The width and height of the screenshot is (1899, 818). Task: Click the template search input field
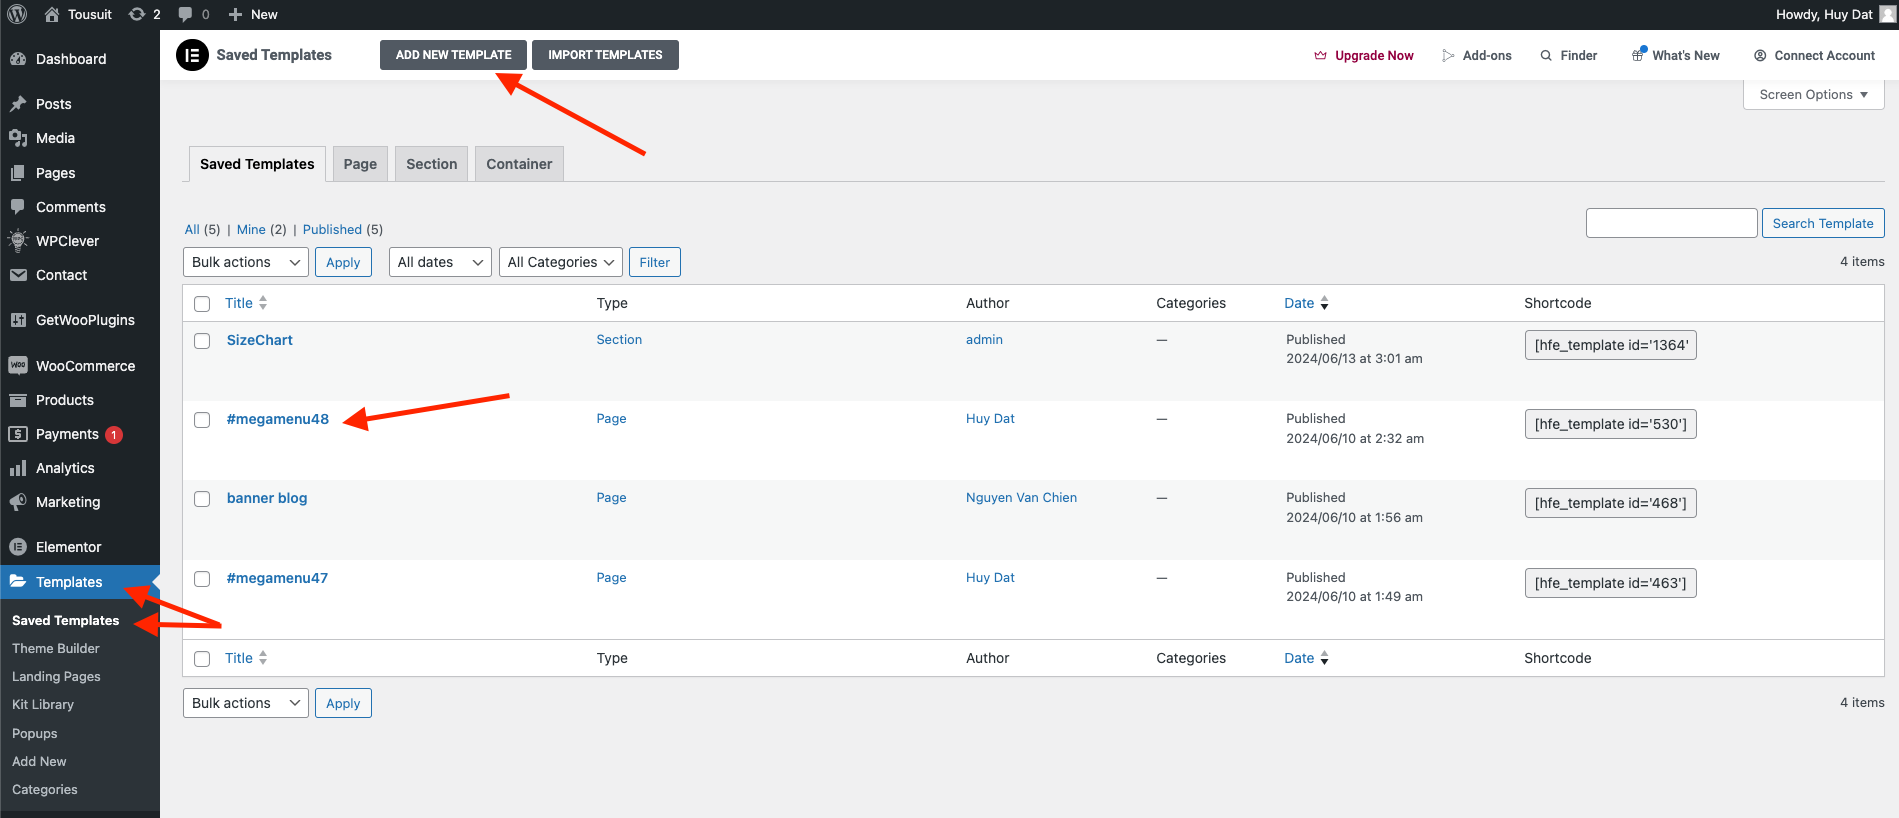pyautogui.click(x=1671, y=223)
